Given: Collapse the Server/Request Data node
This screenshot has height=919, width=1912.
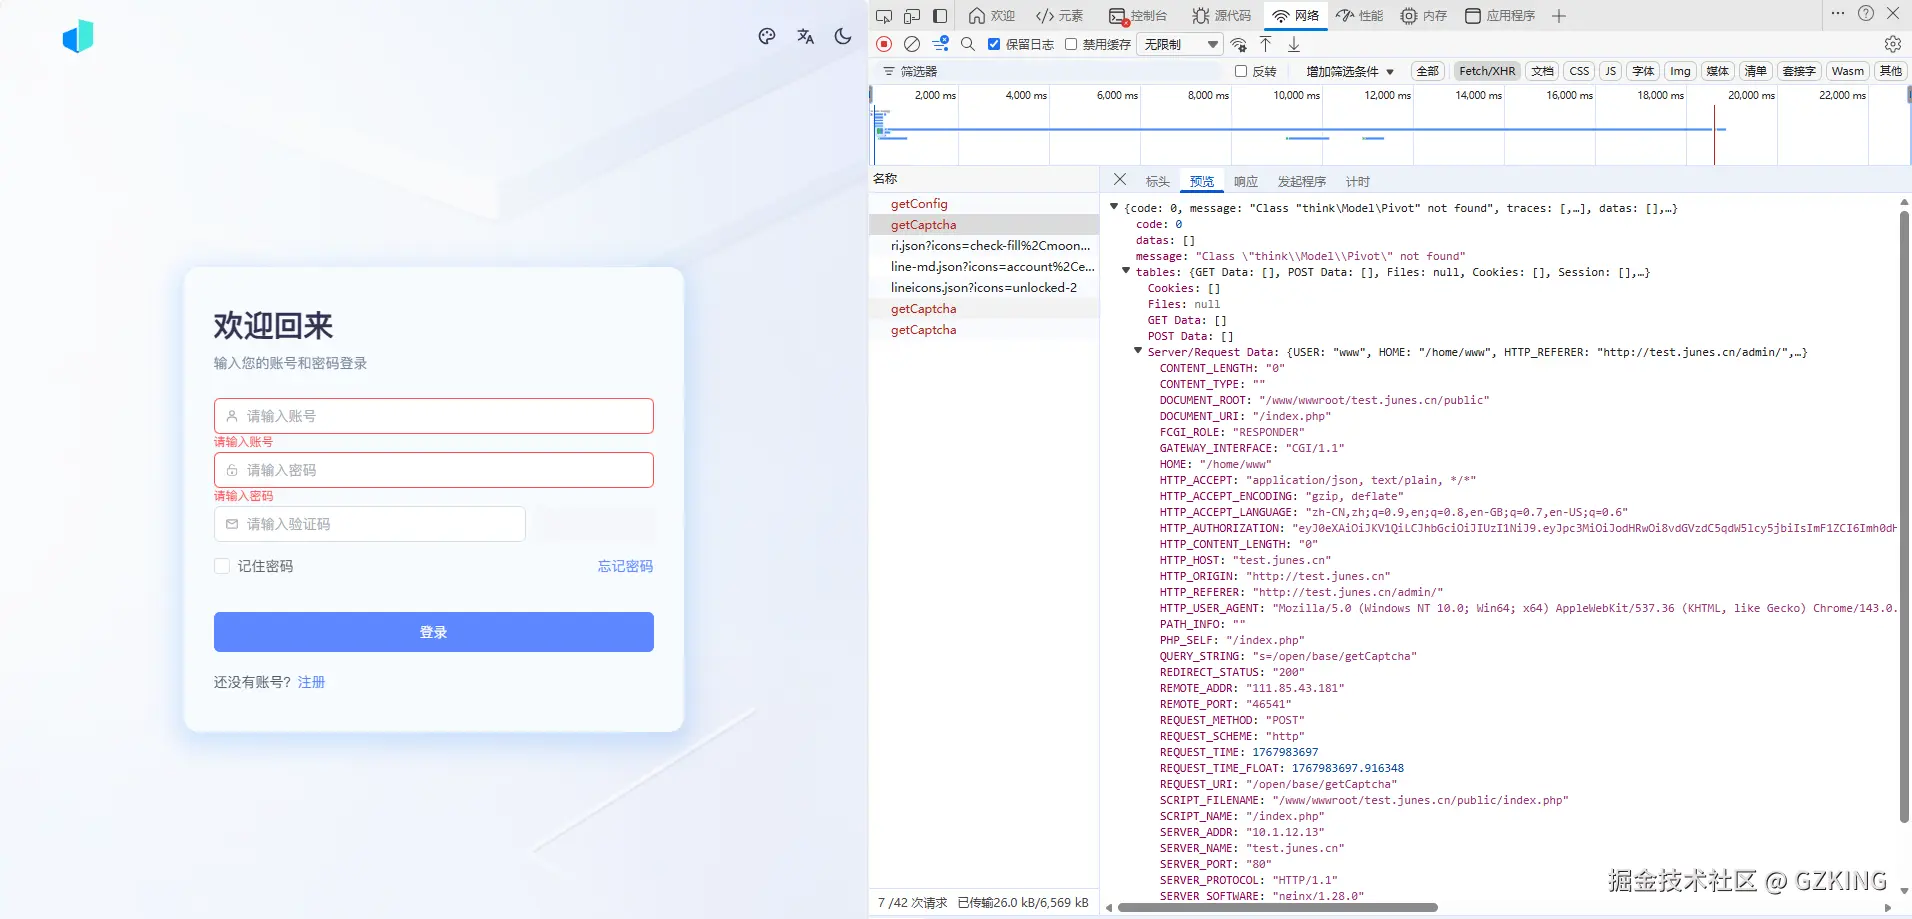Looking at the screenshot, I should tap(1138, 351).
